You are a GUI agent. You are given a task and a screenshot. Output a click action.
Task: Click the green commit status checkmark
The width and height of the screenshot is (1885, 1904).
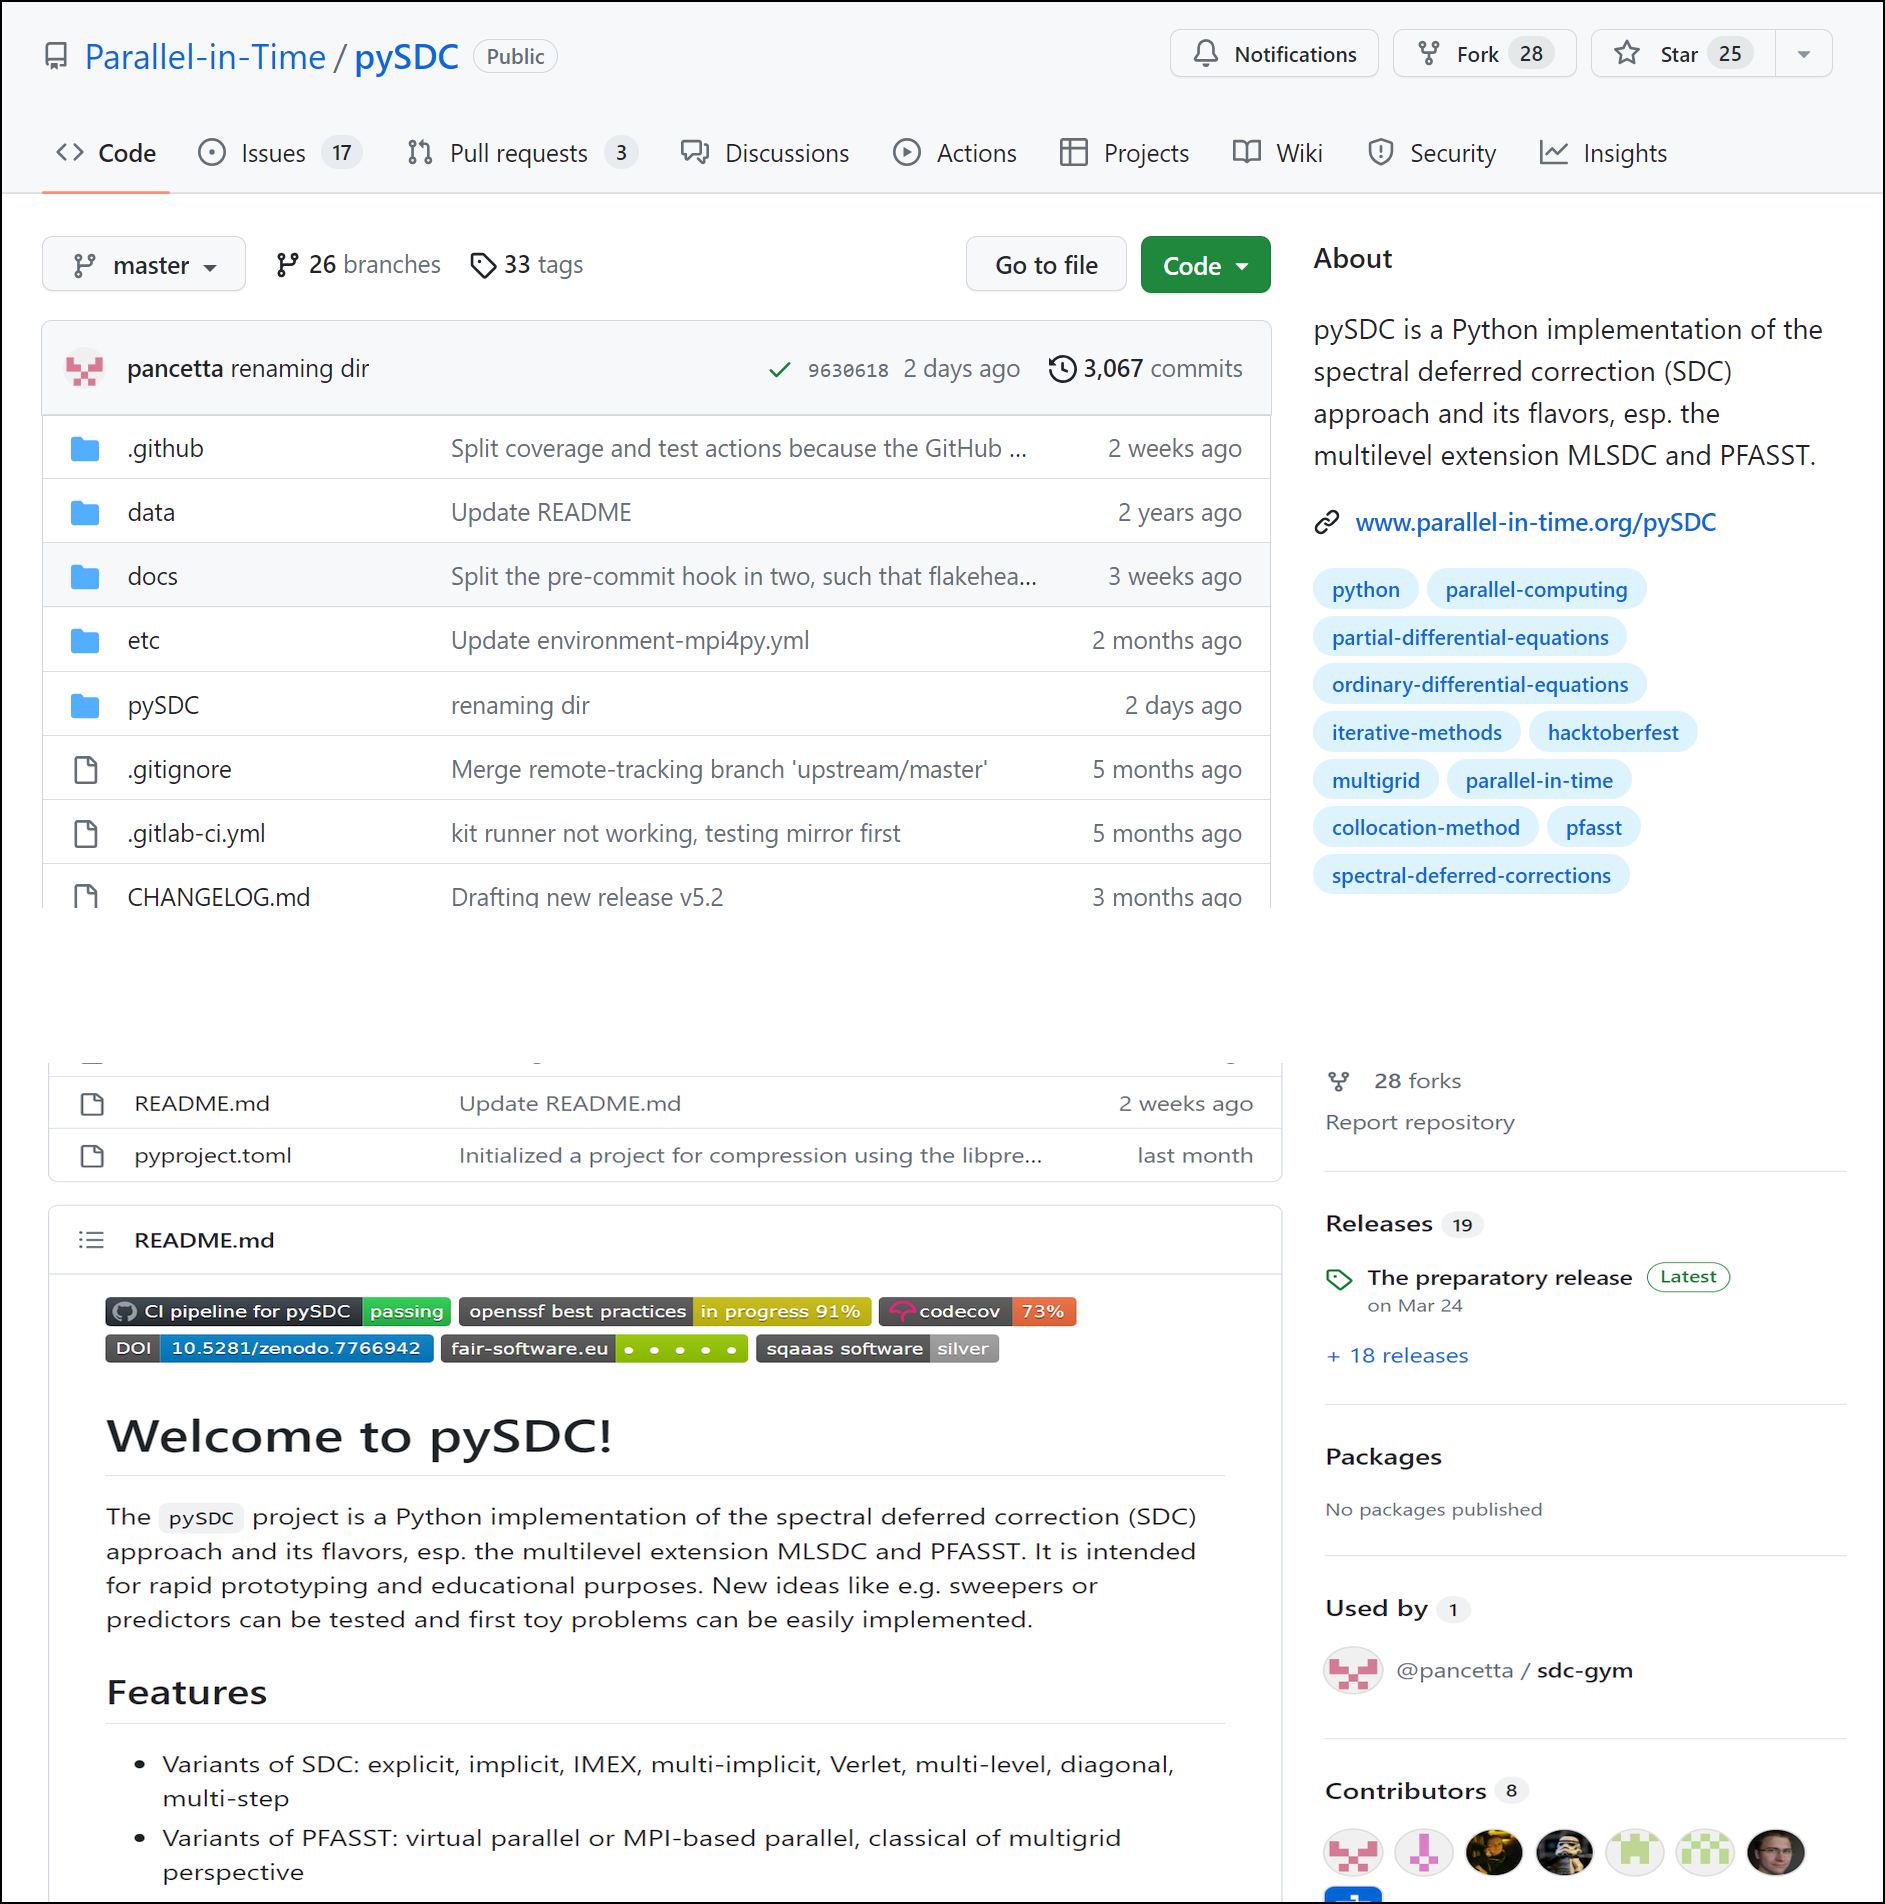click(x=779, y=370)
